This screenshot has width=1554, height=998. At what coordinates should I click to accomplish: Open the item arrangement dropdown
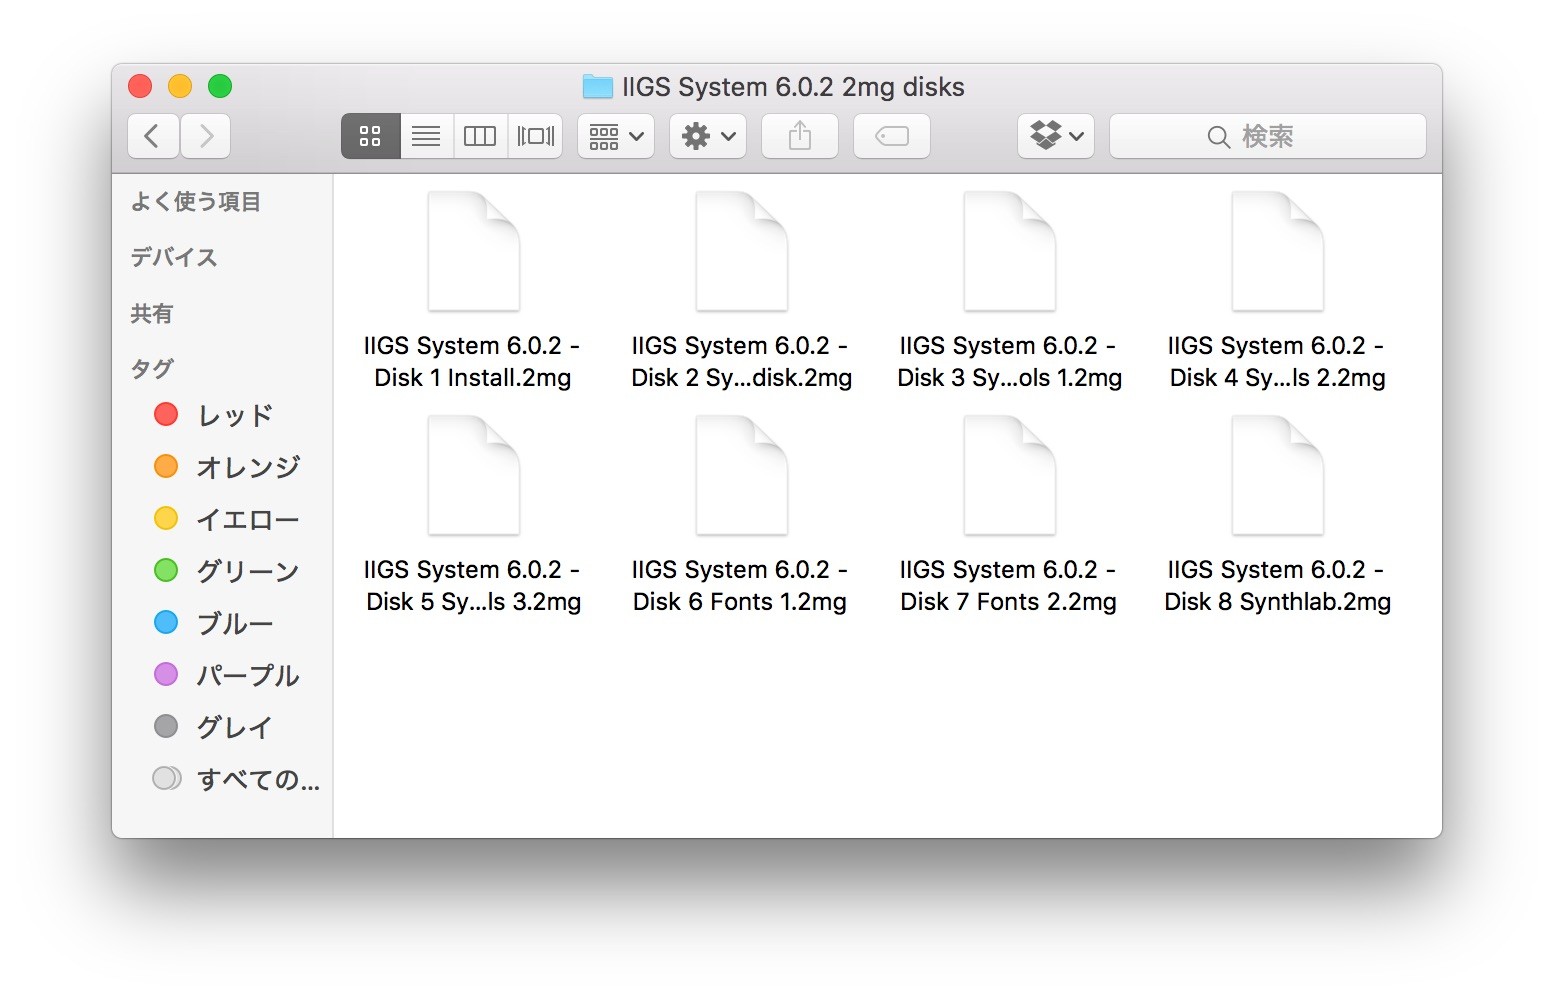tap(616, 136)
